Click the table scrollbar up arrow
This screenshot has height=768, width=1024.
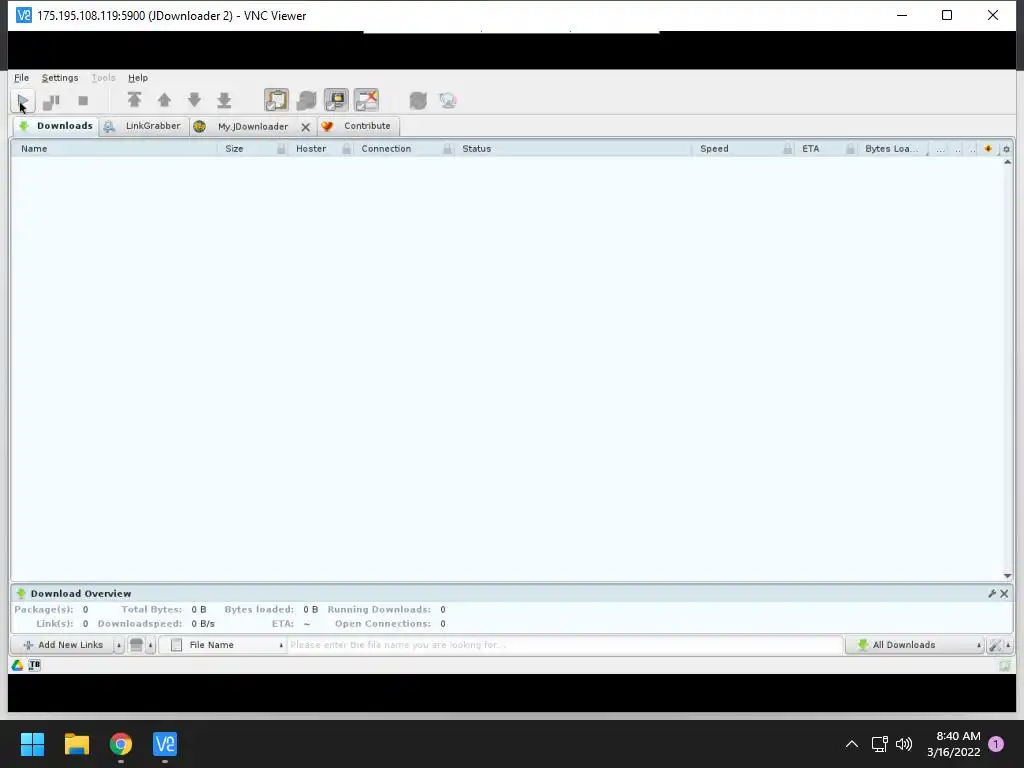tap(1008, 162)
